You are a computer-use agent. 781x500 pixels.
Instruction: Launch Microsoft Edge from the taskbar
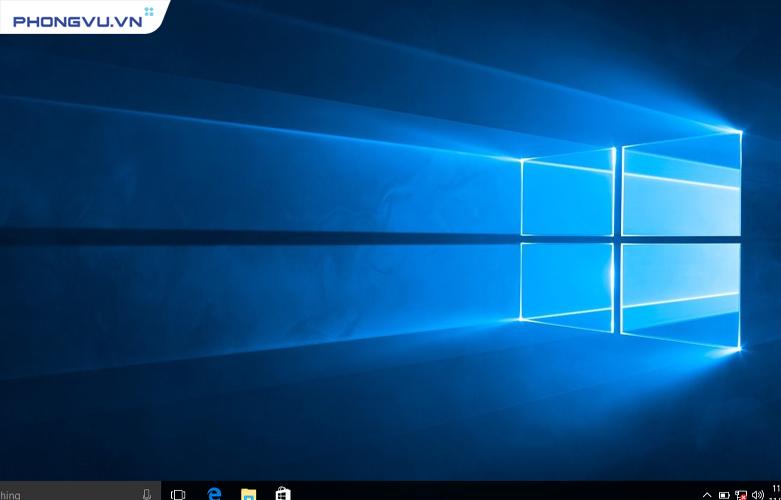[x=214, y=494]
